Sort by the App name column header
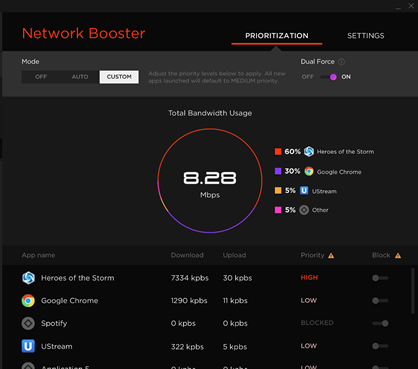This screenshot has width=418, height=369. pos(38,255)
